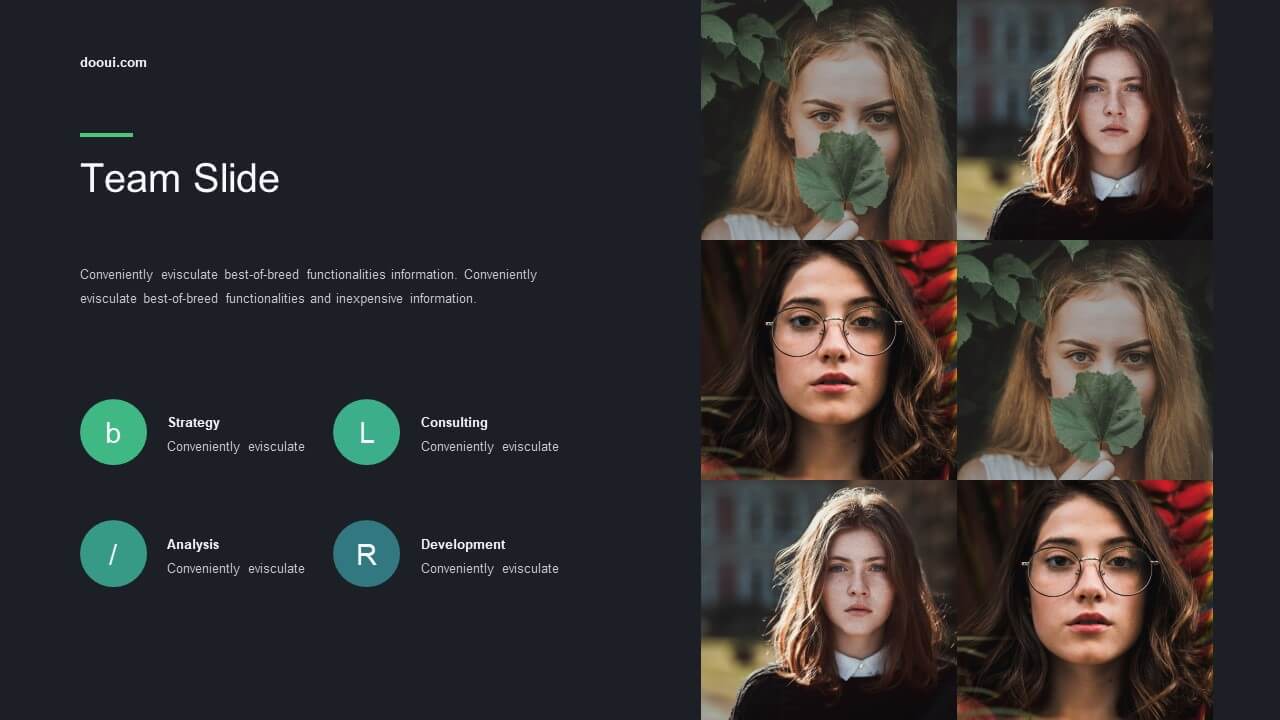Select the description text under Consulting
The height and width of the screenshot is (720, 1280).
pyautogui.click(x=490, y=446)
